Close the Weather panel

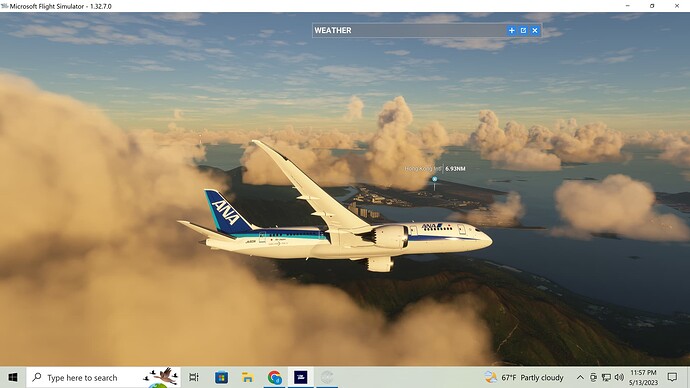click(x=535, y=30)
